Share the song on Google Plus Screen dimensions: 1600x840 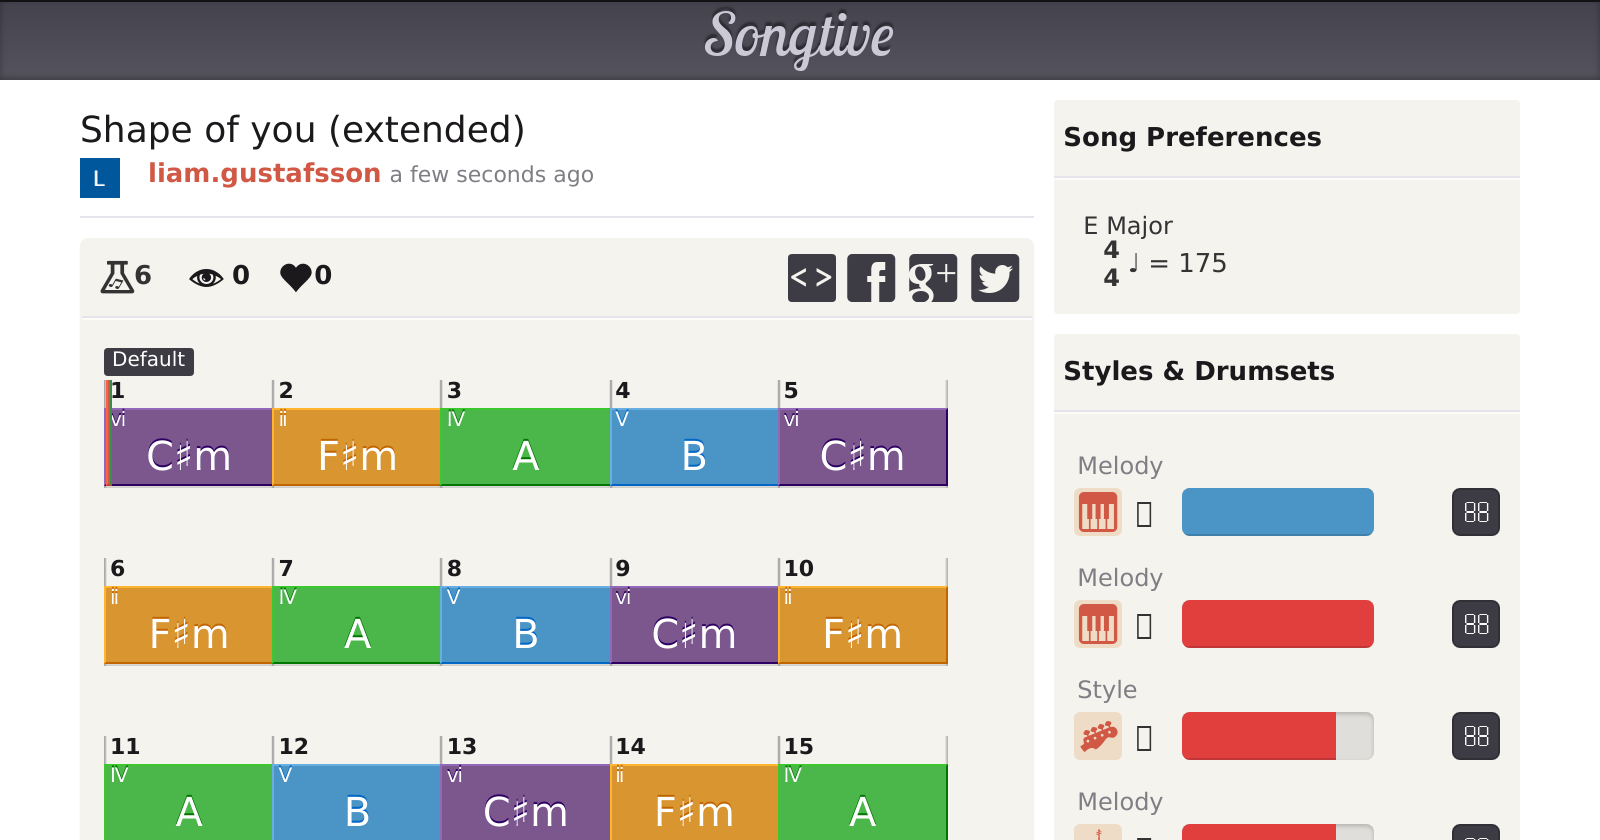click(x=932, y=278)
